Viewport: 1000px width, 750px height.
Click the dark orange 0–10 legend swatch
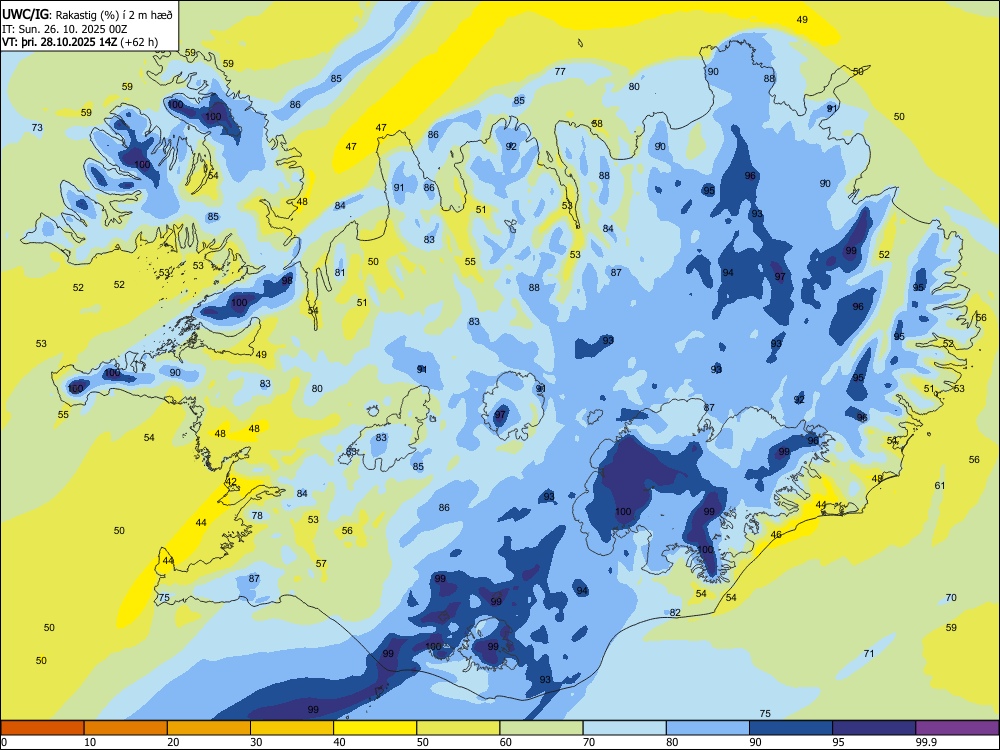42,728
